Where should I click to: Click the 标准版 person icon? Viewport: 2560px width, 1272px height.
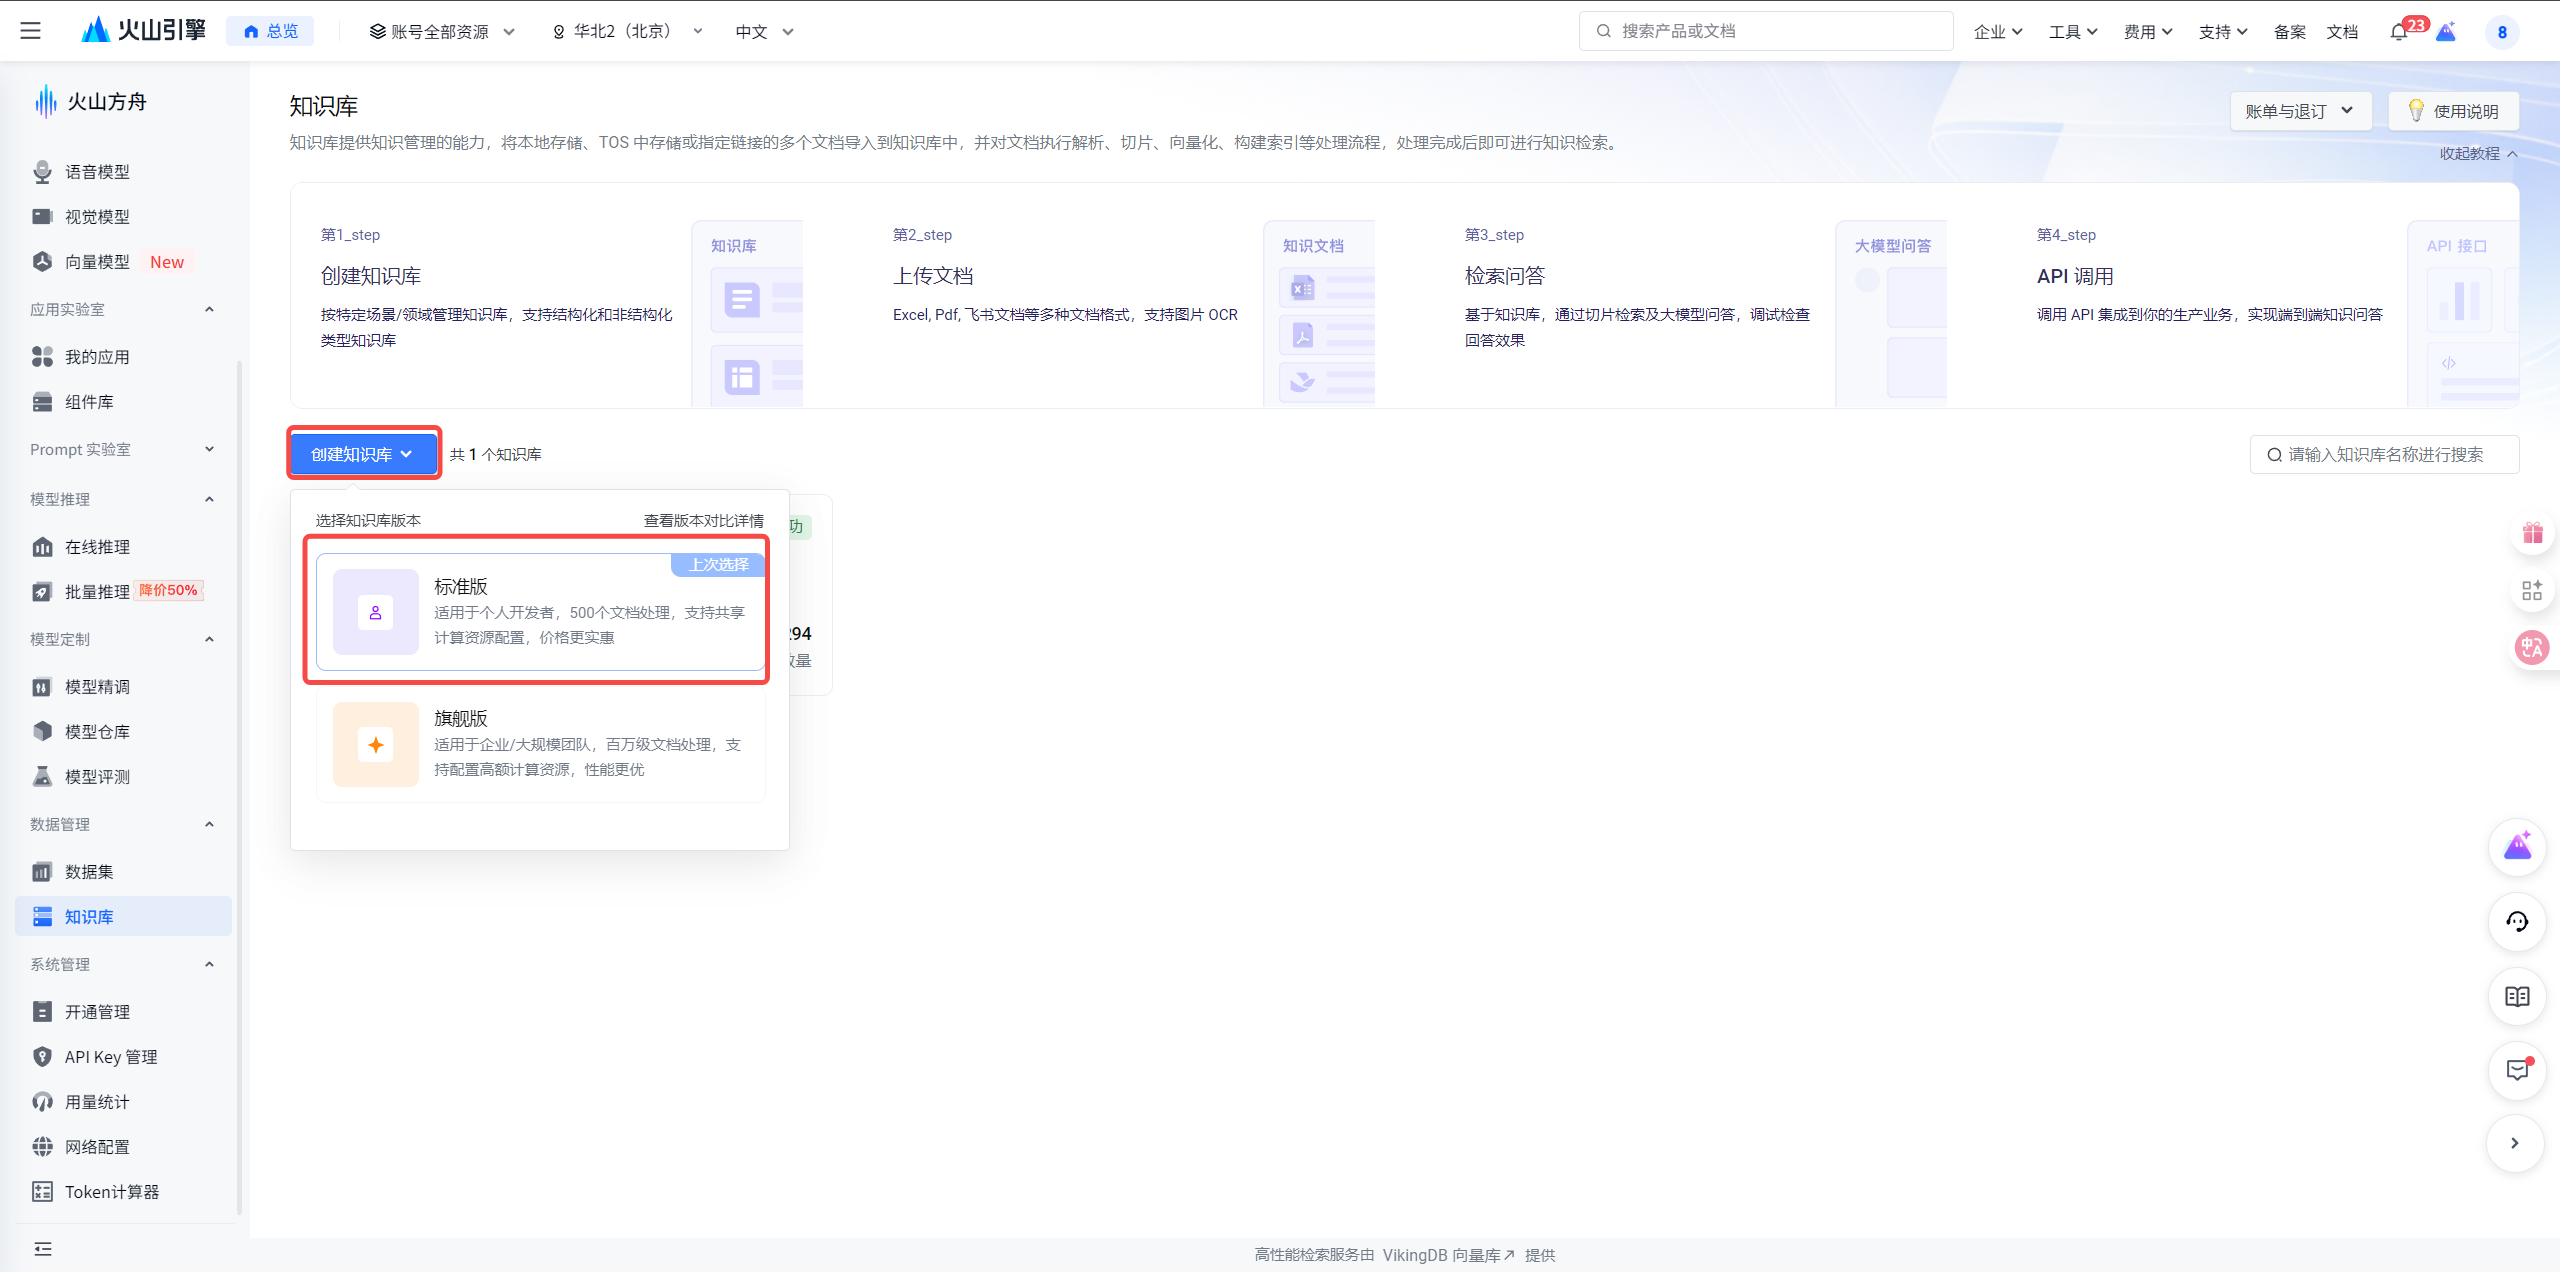tap(376, 612)
